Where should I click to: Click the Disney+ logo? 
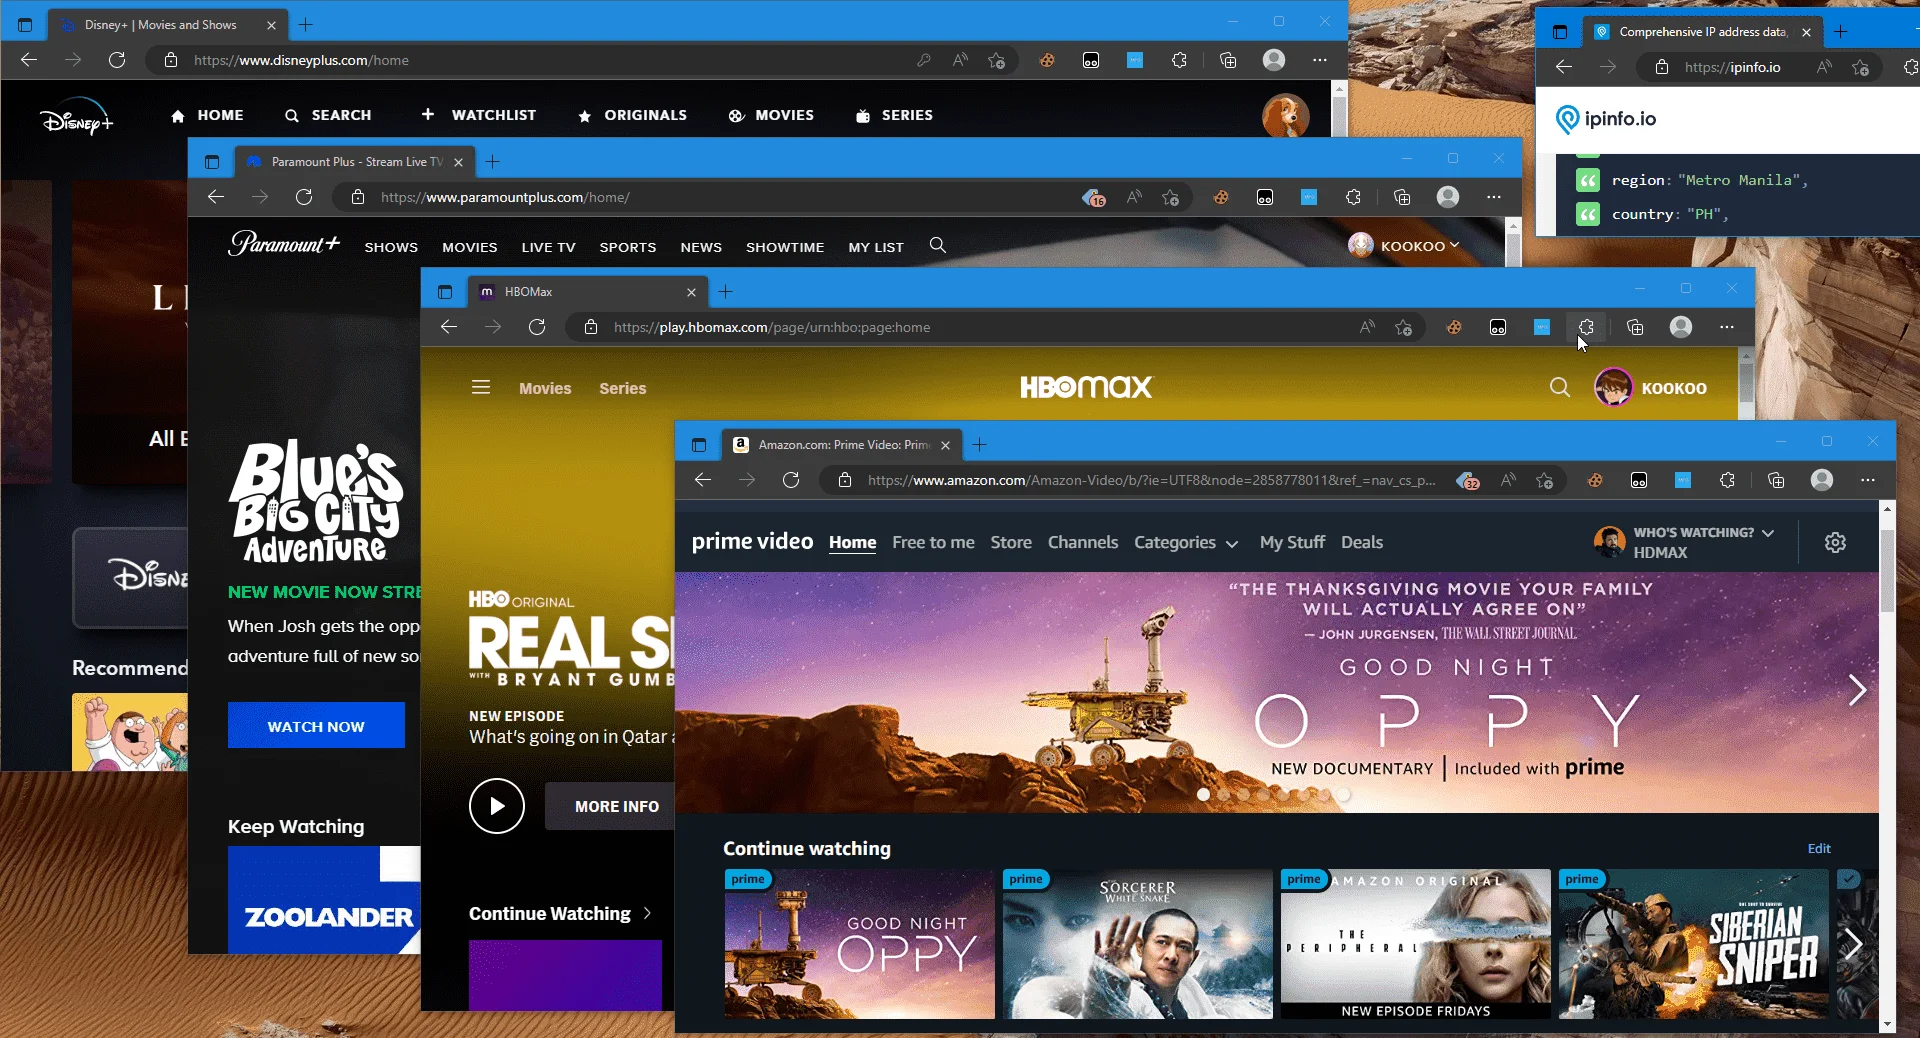[77, 116]
